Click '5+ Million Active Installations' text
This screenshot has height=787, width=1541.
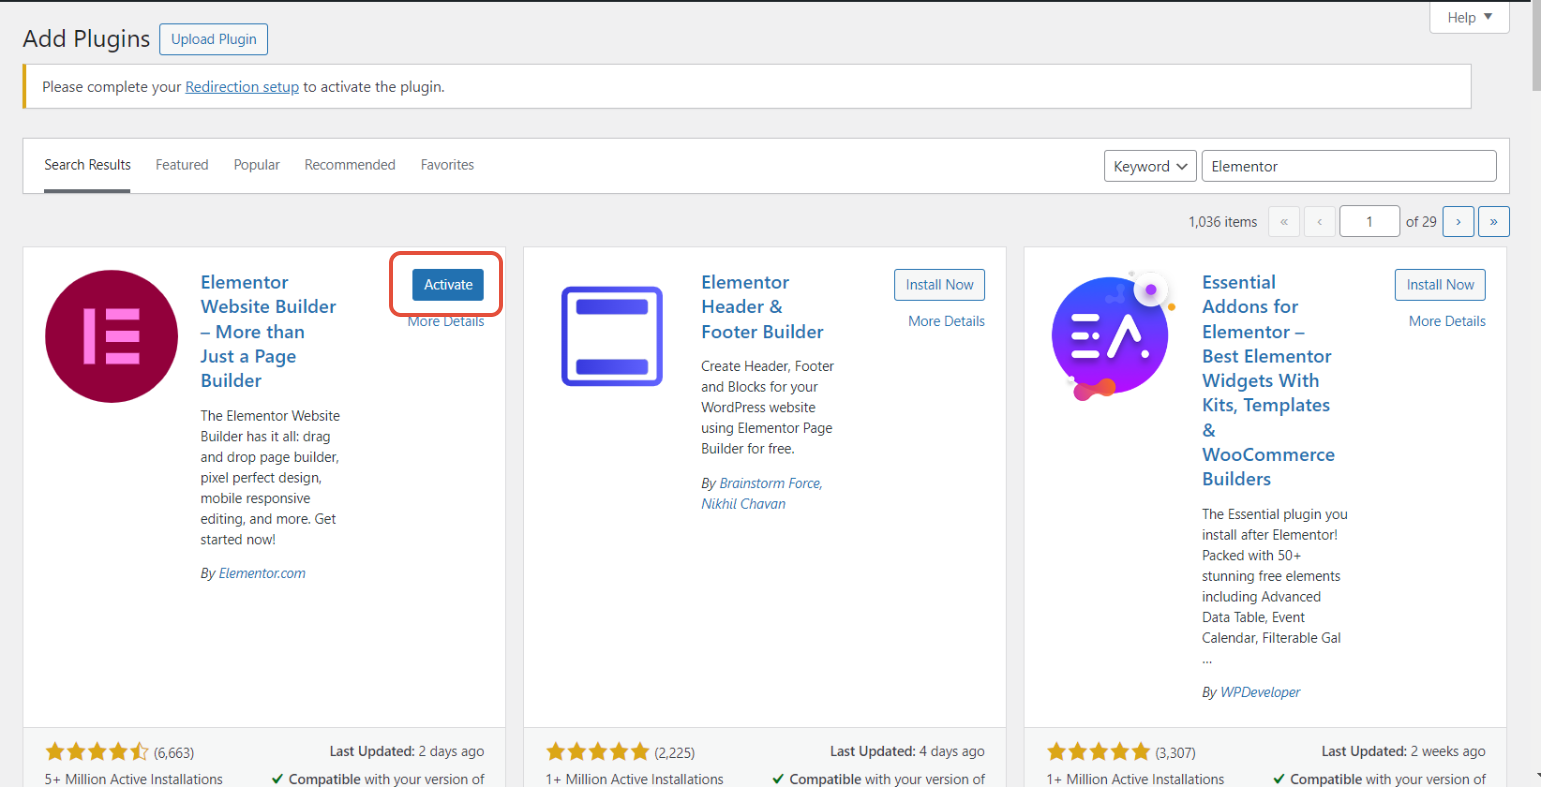click(x=134, y=779)
